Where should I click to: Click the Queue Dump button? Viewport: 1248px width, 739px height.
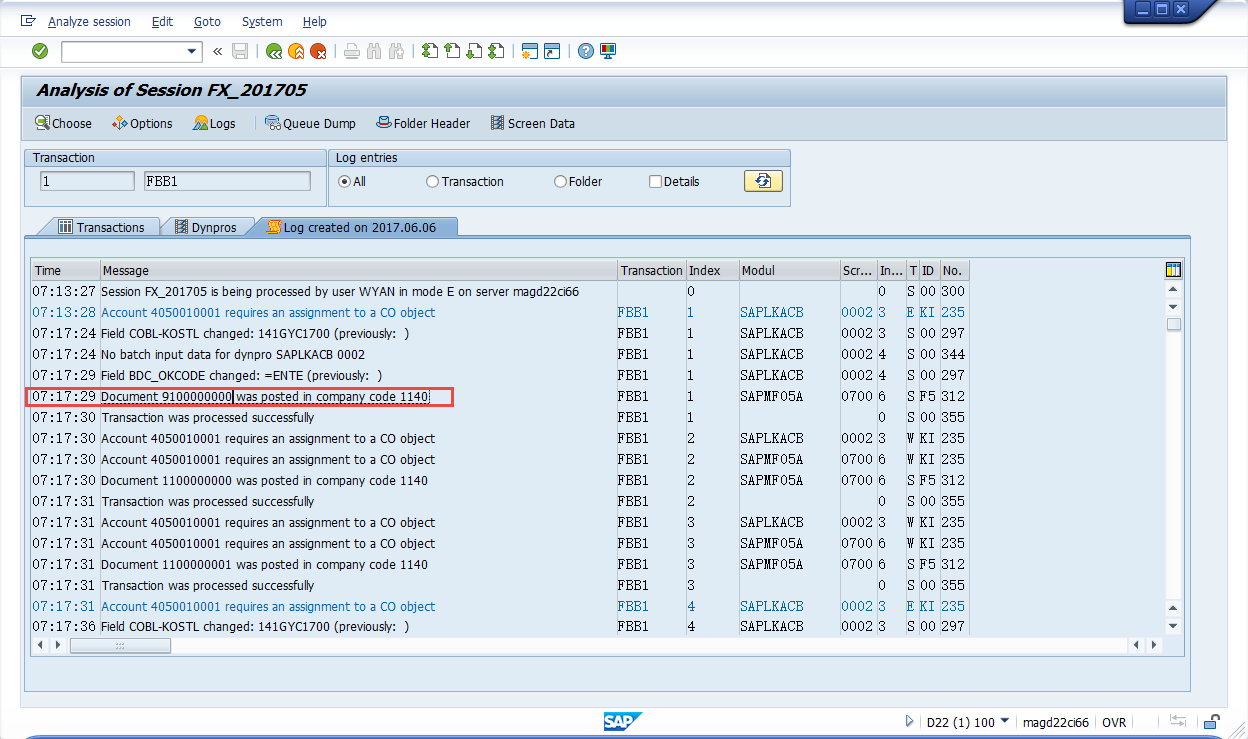tap(310, 123)
